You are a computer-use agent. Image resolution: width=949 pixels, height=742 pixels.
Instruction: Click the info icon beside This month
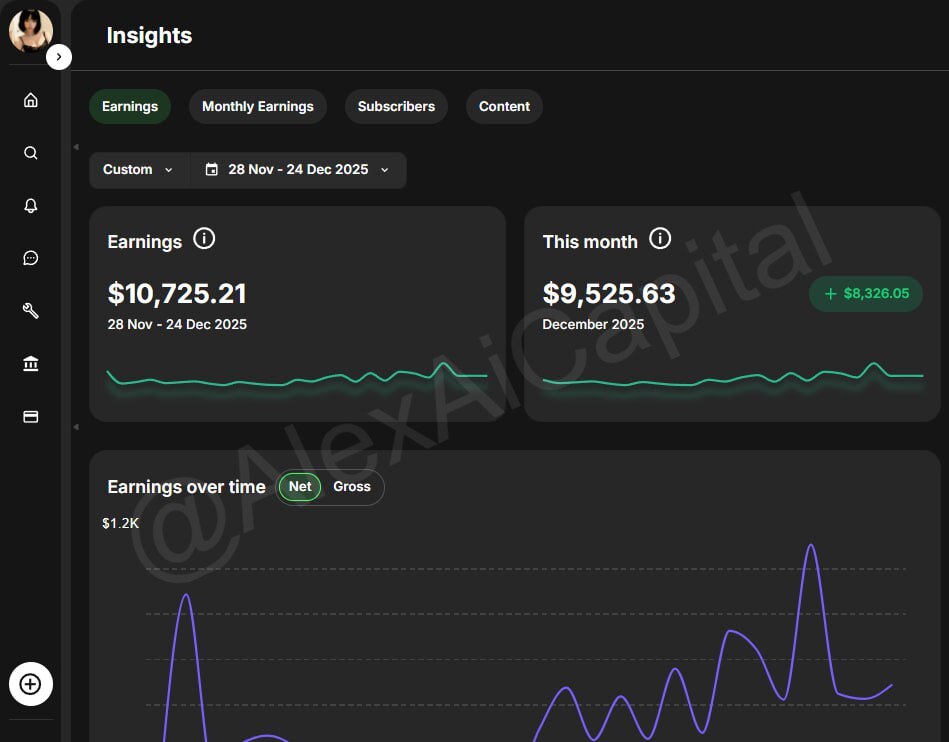click(660, 239)
